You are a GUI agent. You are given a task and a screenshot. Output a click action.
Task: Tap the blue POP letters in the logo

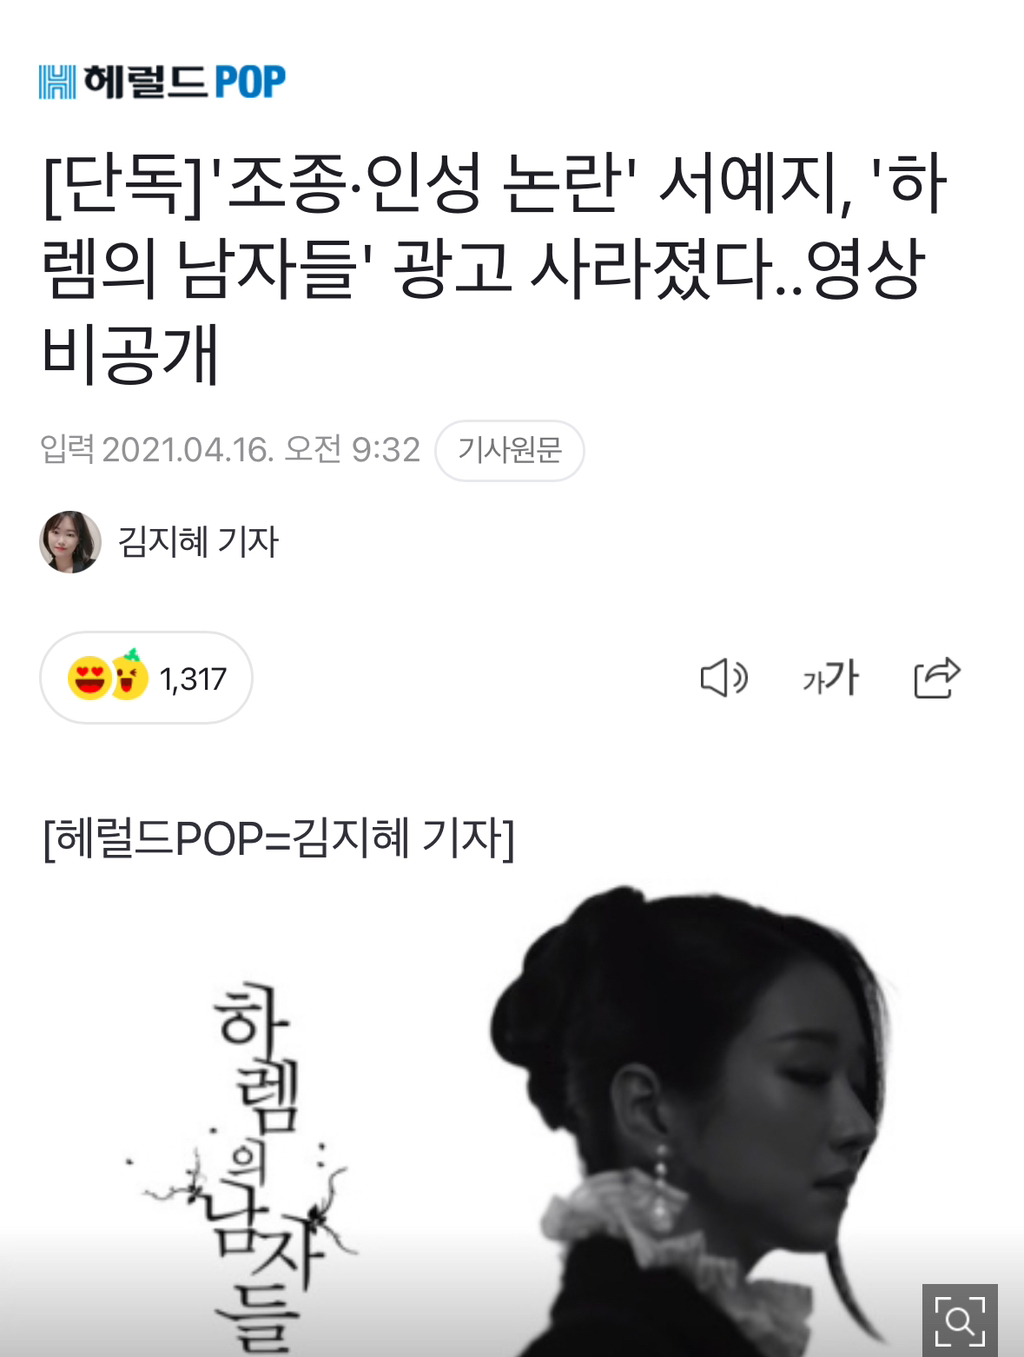pos(250,82)
